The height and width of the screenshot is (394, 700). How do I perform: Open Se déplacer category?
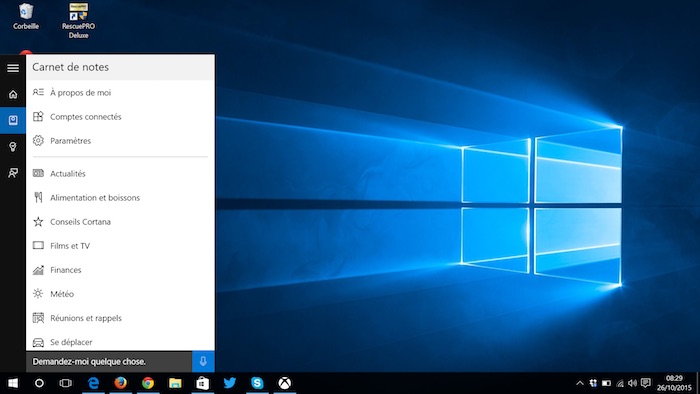pos(121,342)
